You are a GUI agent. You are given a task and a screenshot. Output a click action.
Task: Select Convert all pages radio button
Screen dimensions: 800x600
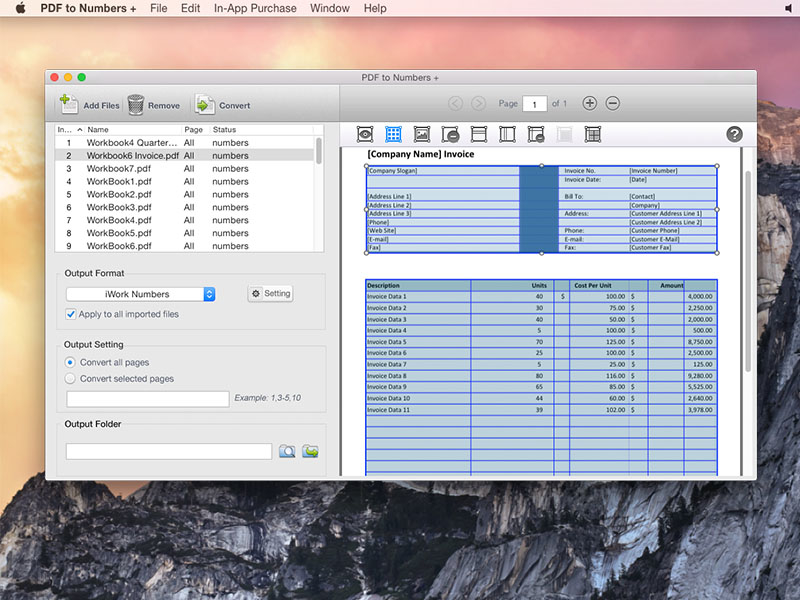tap(70, 362)
